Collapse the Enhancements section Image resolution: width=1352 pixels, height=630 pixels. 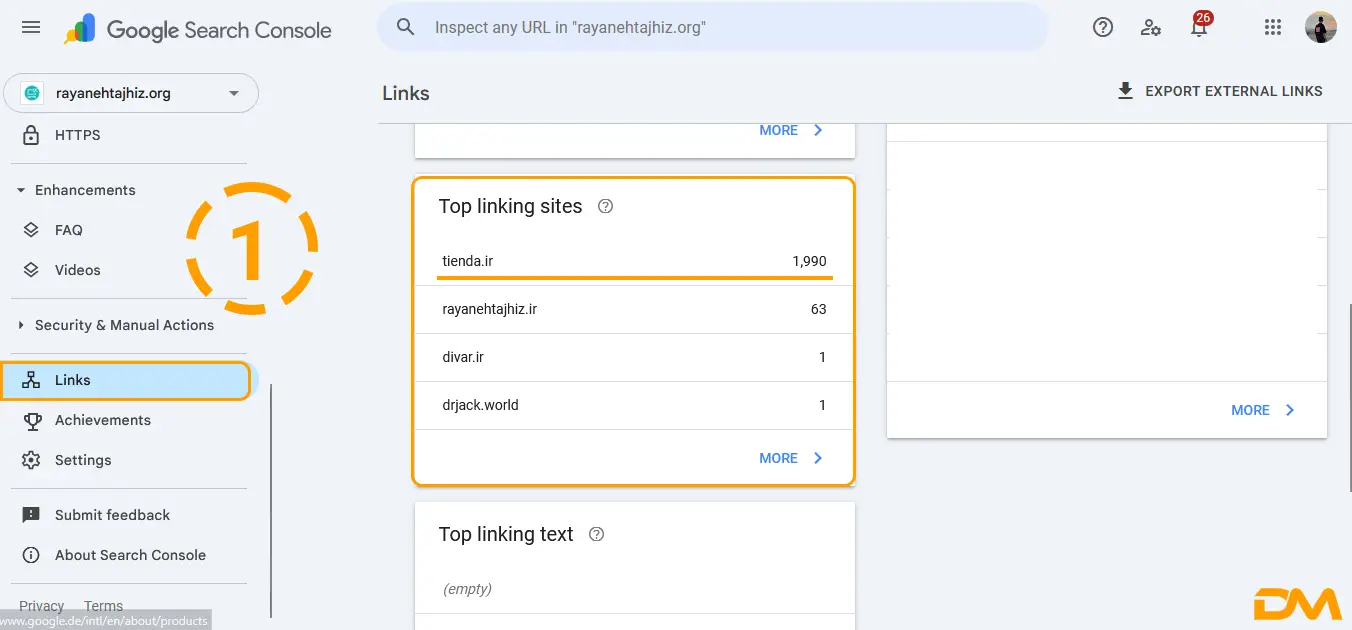click(76, 190)
